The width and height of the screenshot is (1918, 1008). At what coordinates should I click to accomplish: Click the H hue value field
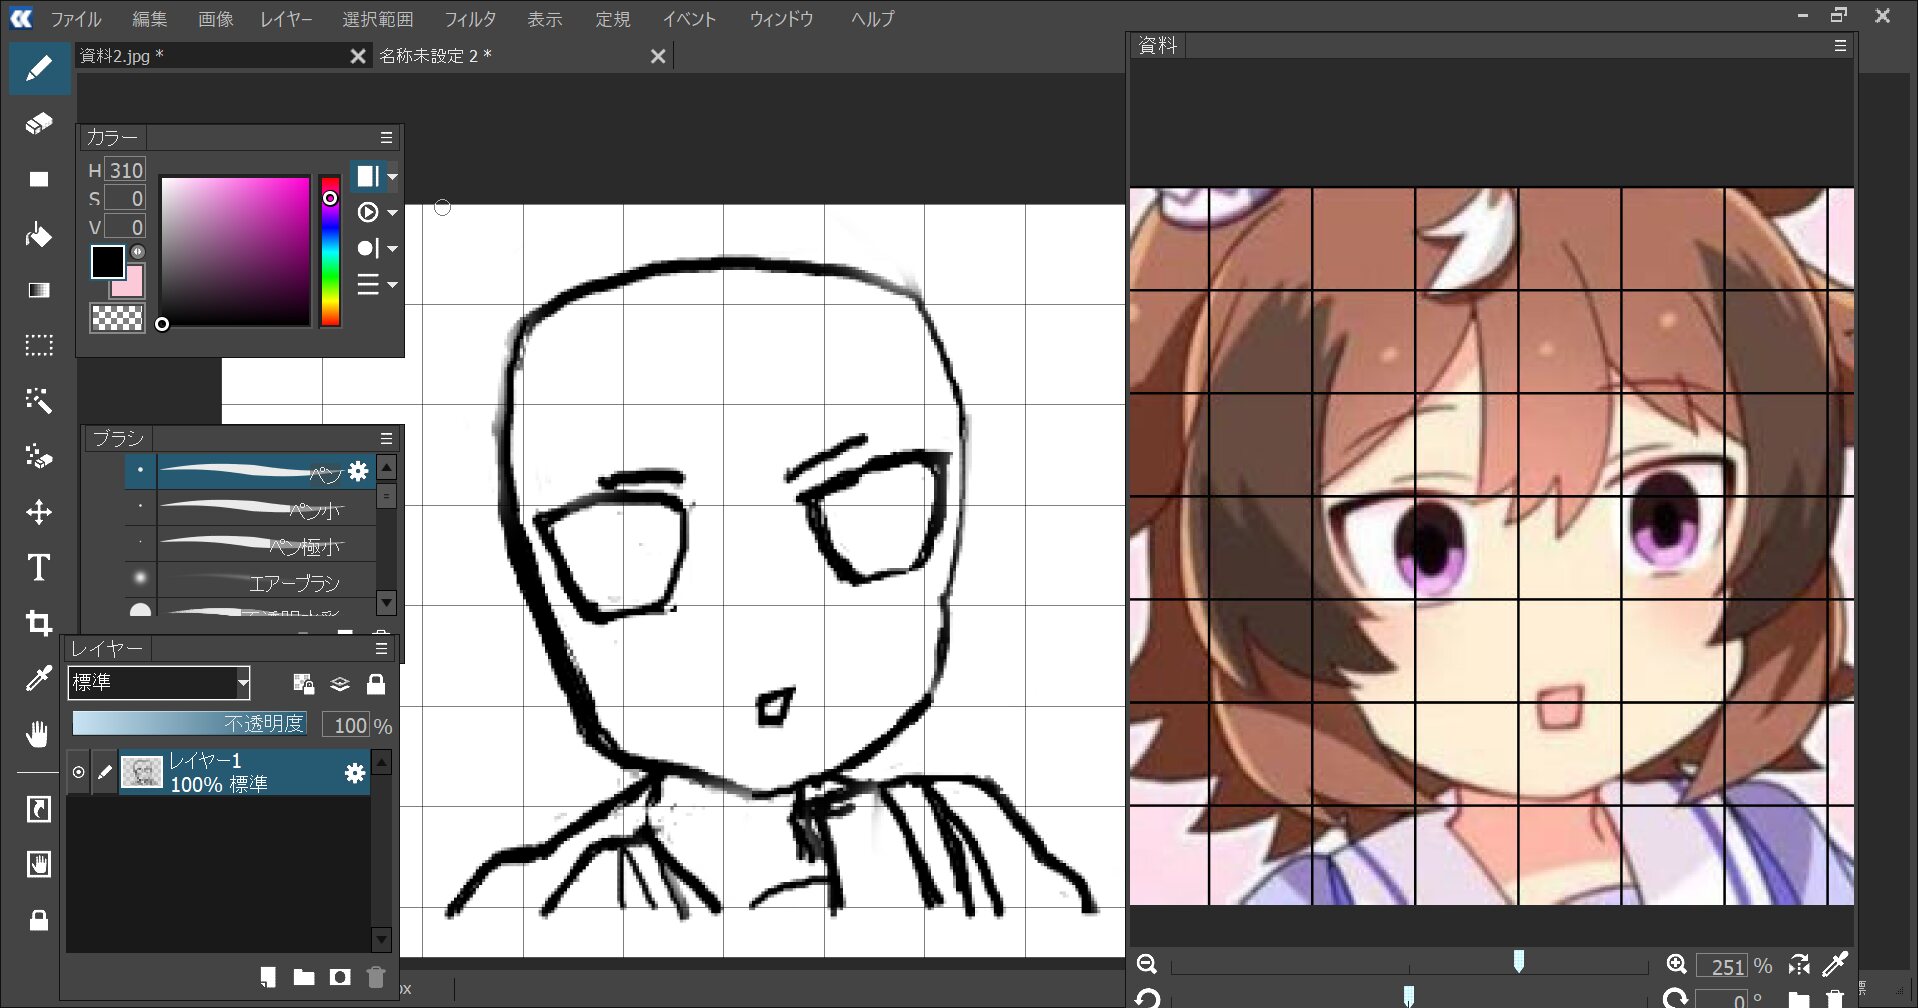point(126,170)
